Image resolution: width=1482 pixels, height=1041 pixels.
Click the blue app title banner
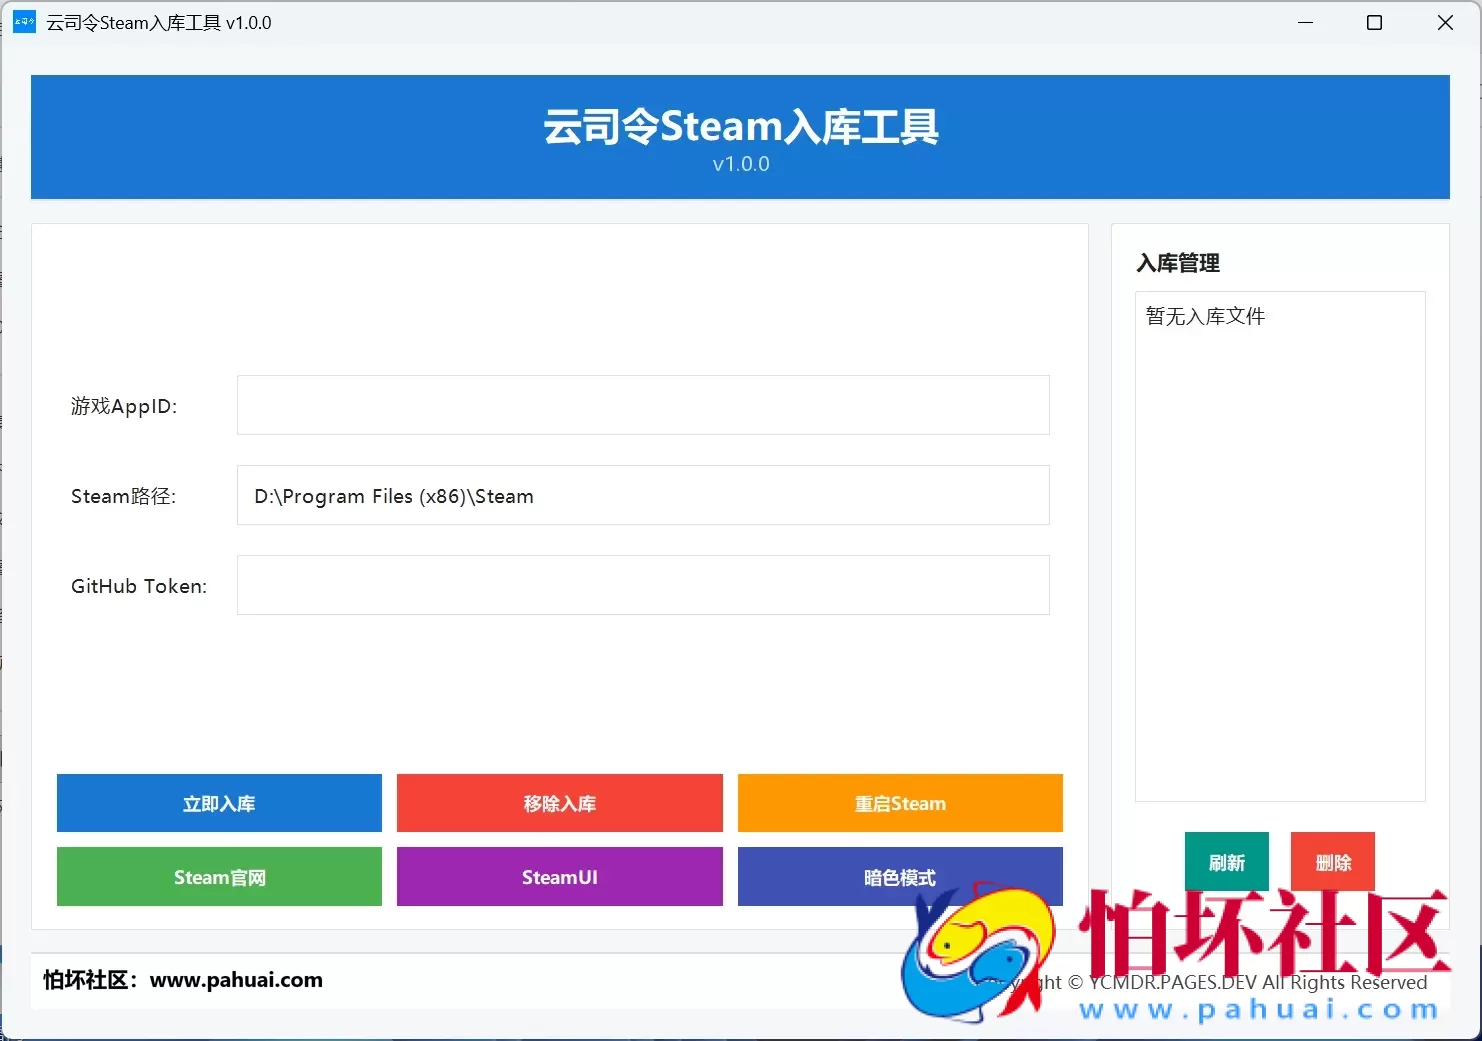(740, 137)
